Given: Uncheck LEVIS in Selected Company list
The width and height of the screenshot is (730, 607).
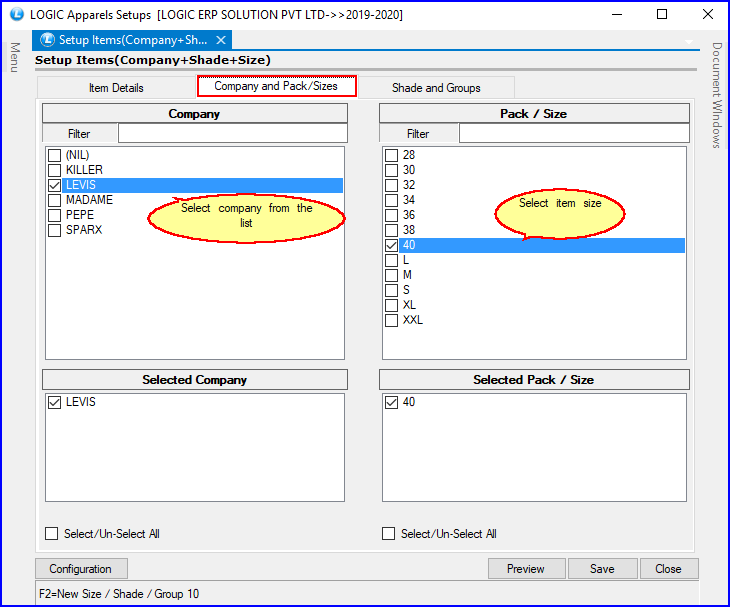Looking at the screenshot, I should pyautogui.click(x=54, y=402).
